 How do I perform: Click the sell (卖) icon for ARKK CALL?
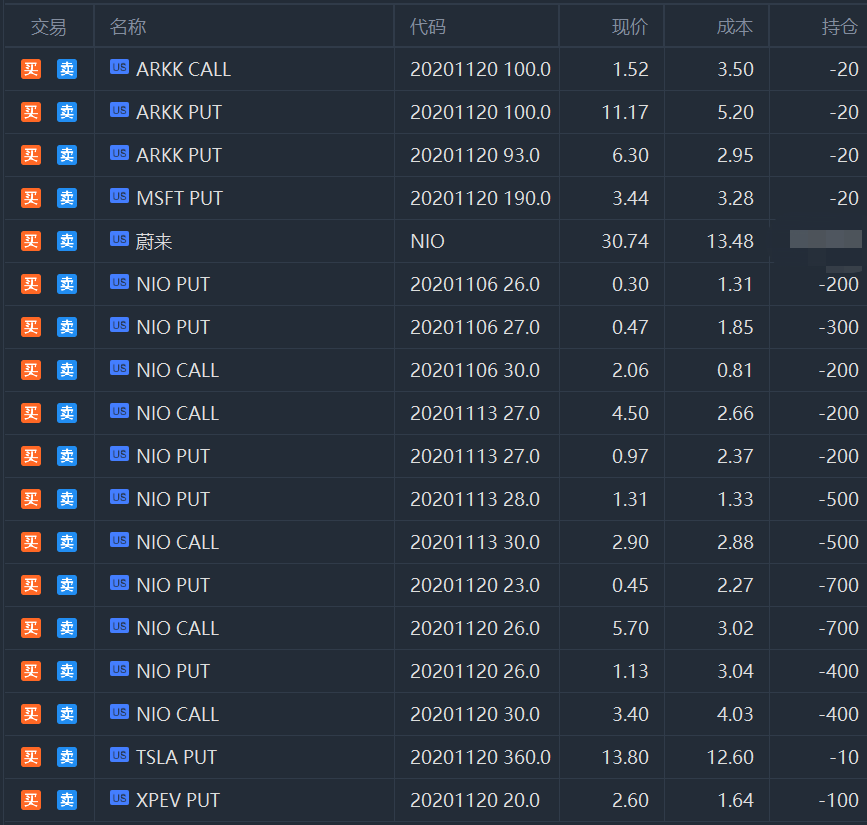[67, 69]
